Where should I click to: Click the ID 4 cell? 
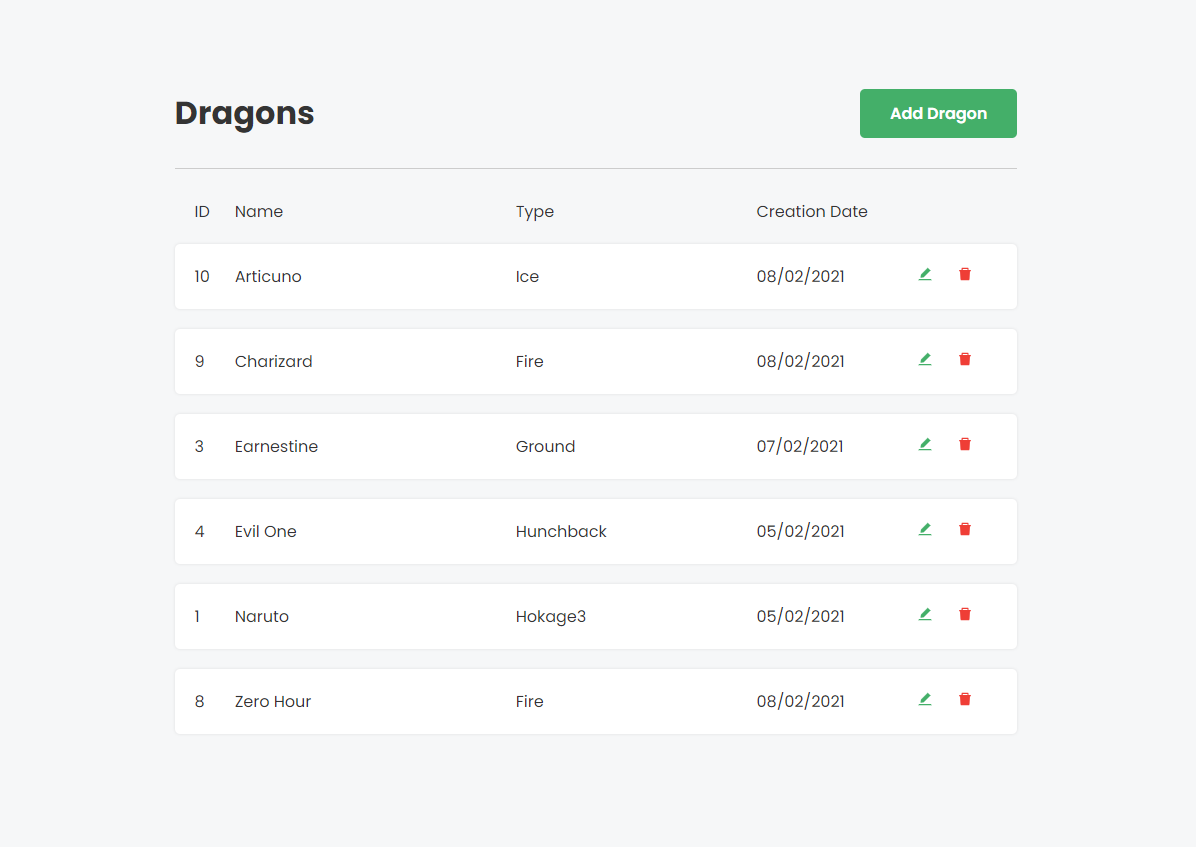[199, 532]
